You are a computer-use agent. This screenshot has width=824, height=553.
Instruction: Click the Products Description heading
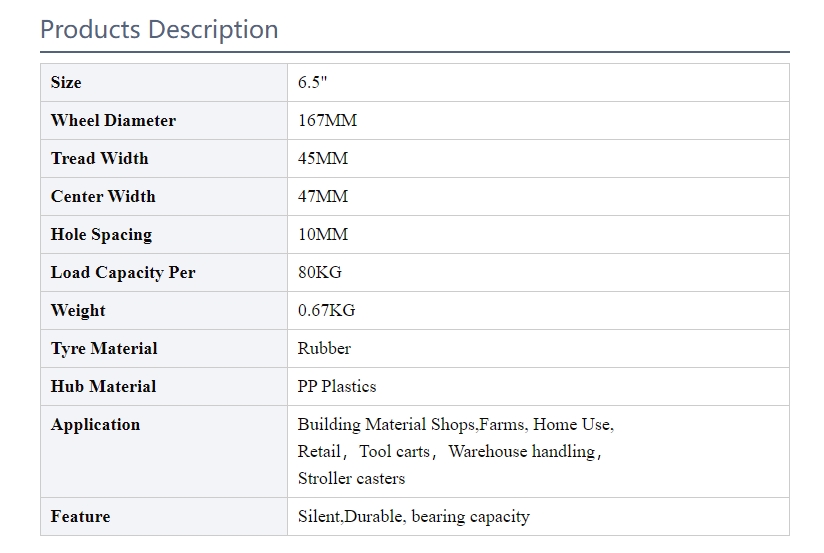coord(159,29)
